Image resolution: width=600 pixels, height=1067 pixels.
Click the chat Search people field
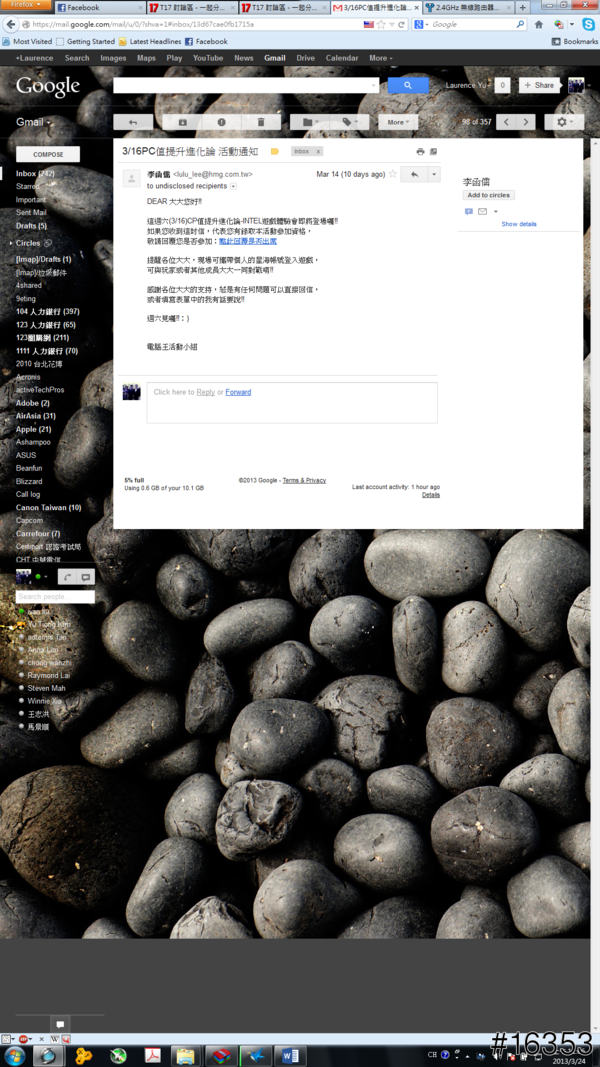55,597
